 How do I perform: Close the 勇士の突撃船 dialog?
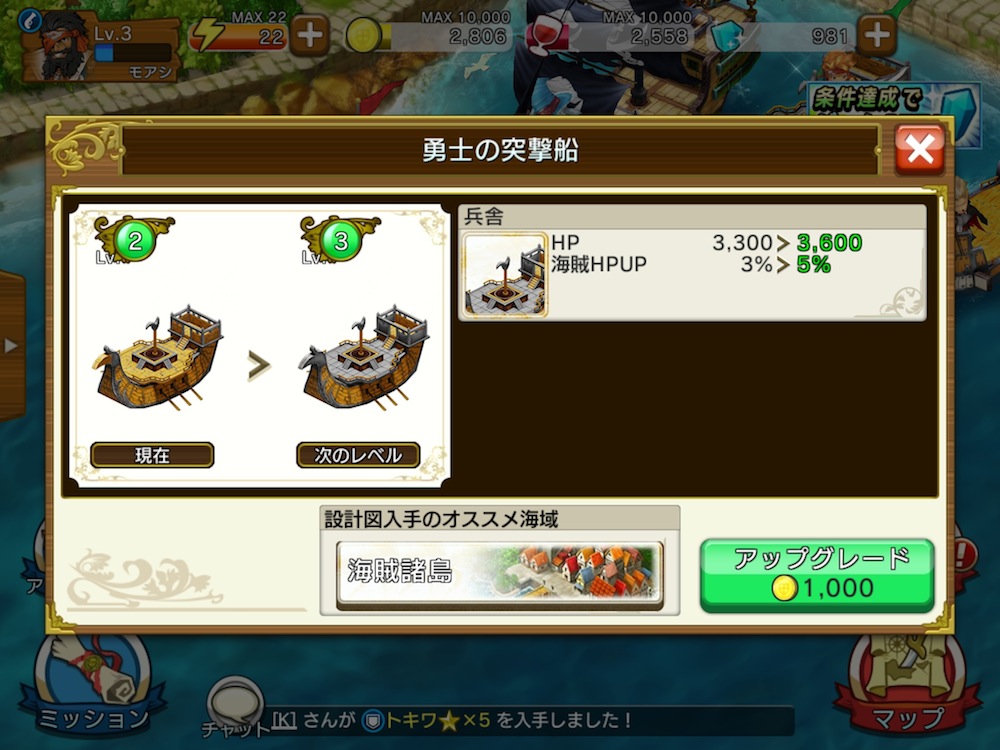(x=919, y=151)
